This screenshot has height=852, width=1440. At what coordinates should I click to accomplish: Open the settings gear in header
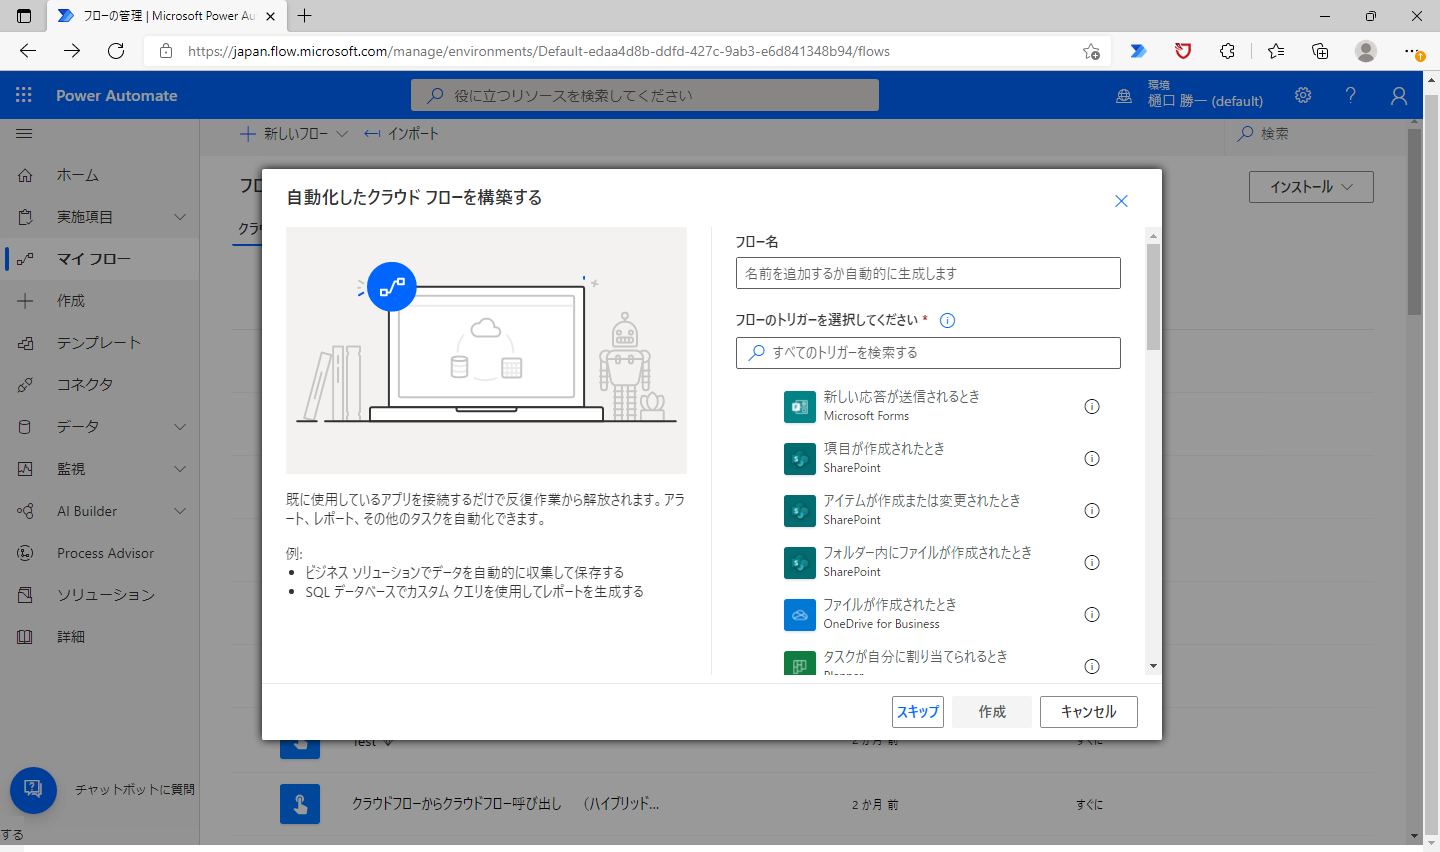[x=1303, y=95]
